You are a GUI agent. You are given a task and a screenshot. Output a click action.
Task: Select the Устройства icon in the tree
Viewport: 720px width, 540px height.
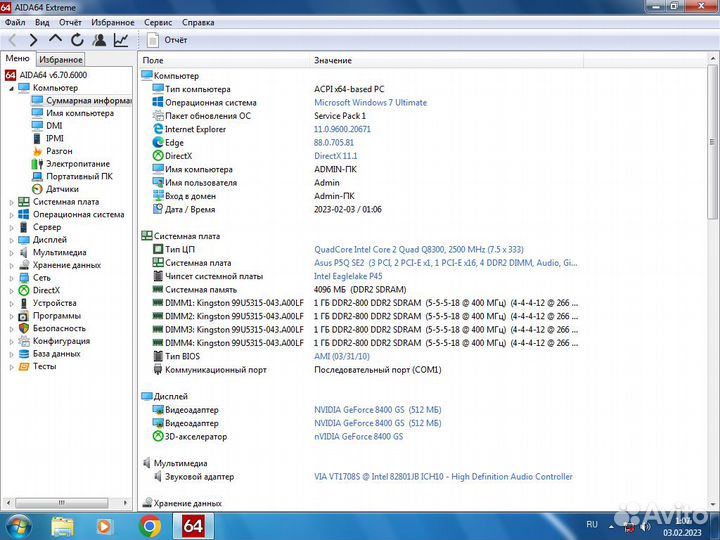(24, 303)
